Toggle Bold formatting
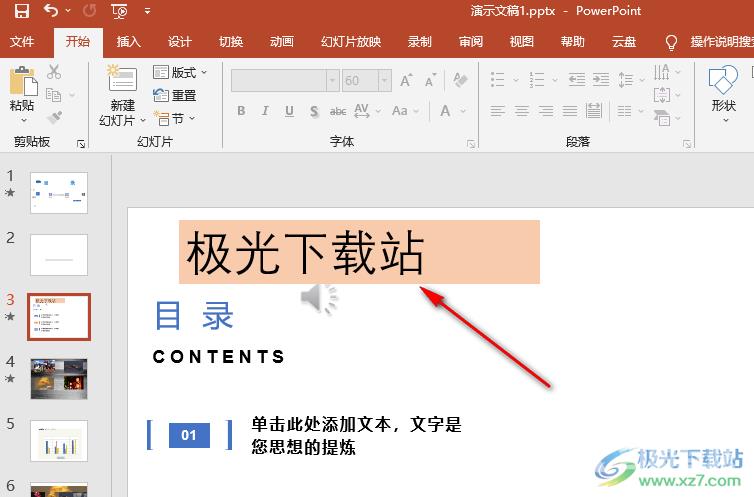The image size is (754, 497). click(241, 111)
